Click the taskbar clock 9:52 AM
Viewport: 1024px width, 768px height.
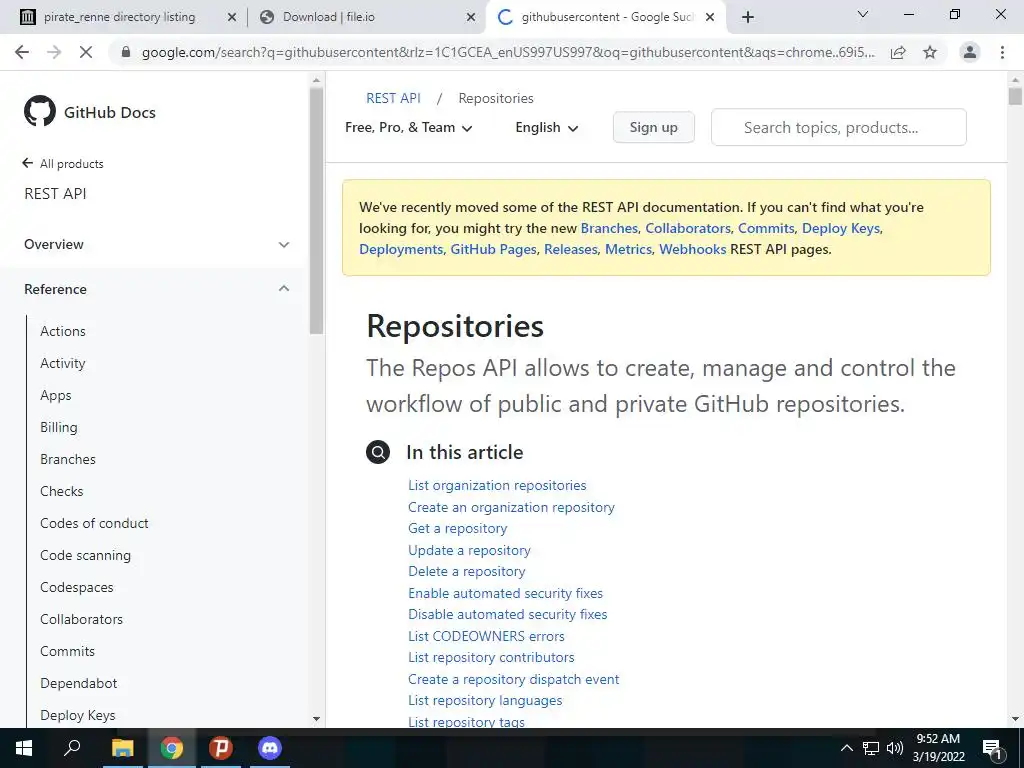pos(938,739)
